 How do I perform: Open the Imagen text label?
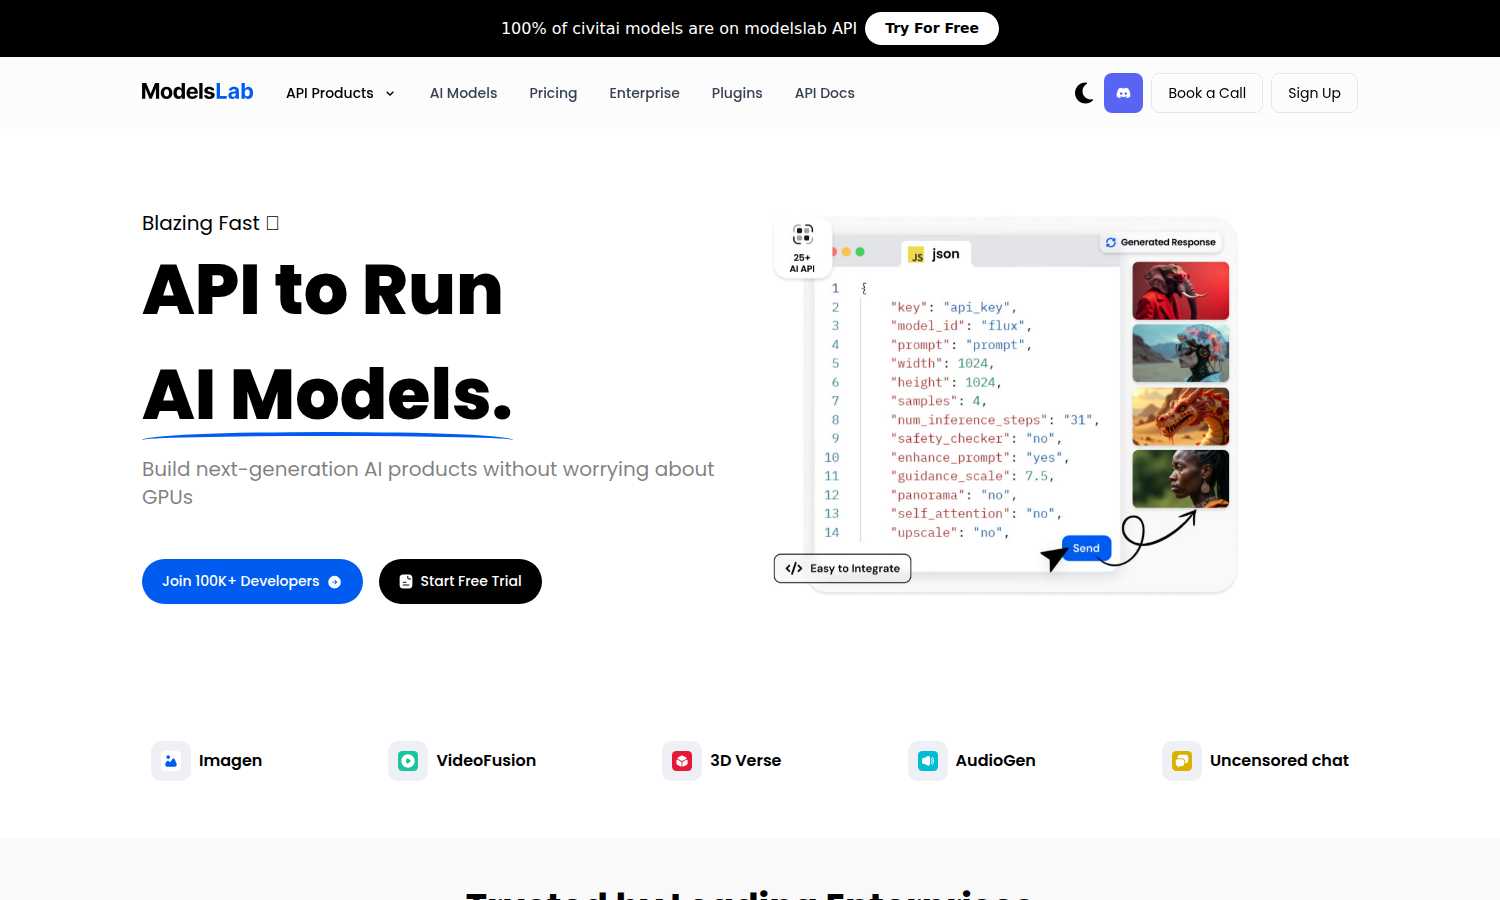pos(230,761)
